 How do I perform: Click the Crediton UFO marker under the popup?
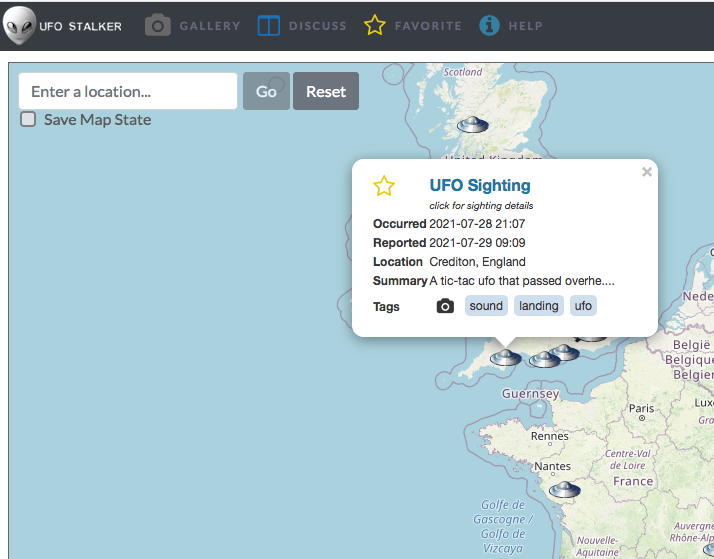[x=505, y=357]
